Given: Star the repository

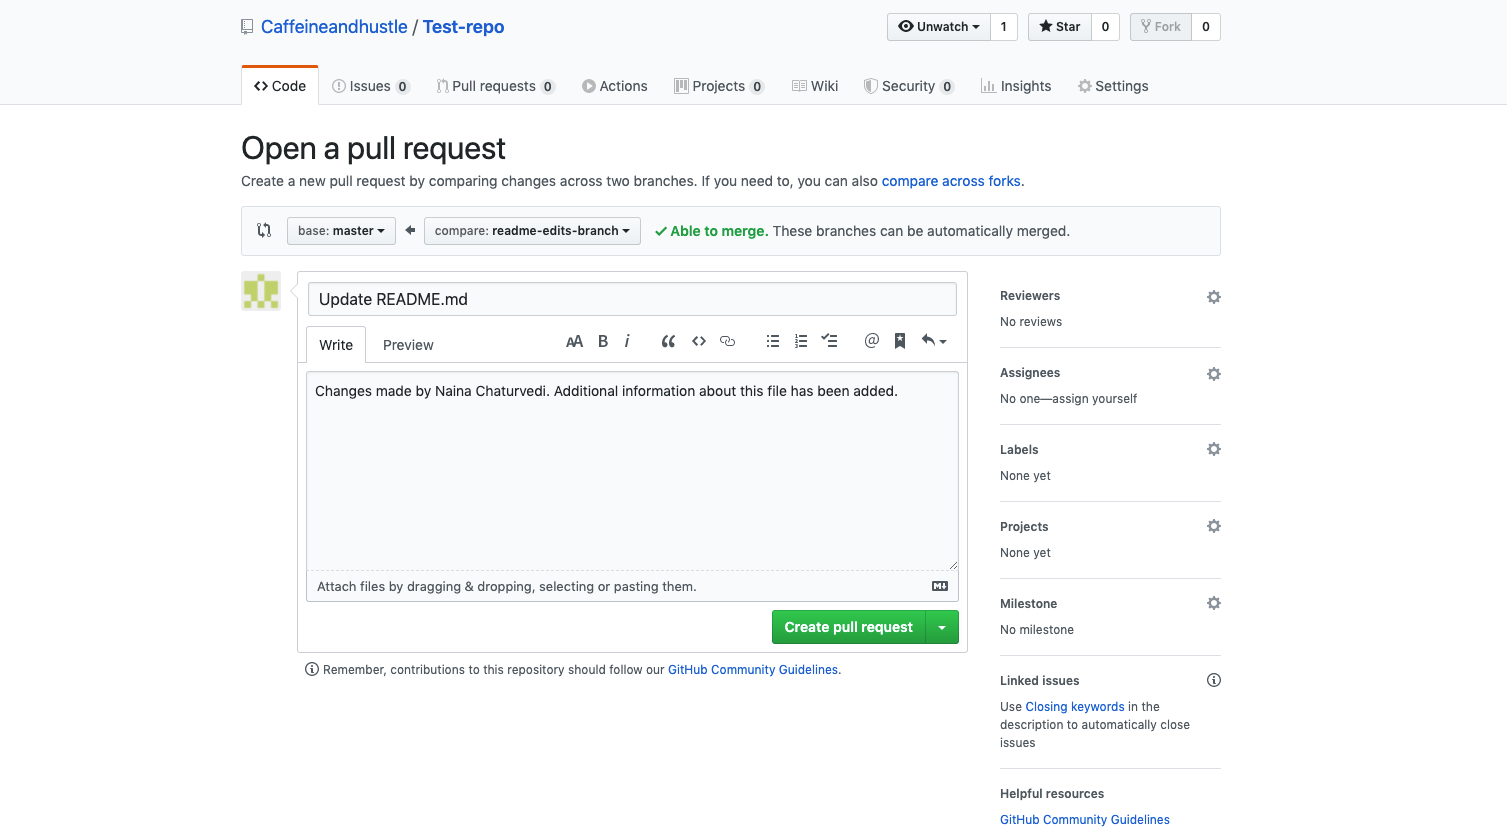Looking at the screenshot, I should 1060,27.
